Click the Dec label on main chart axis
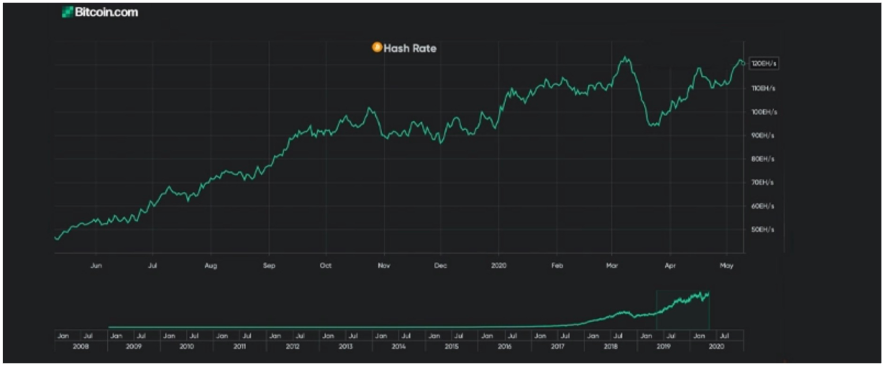888x367 pixels. [440, 265]
